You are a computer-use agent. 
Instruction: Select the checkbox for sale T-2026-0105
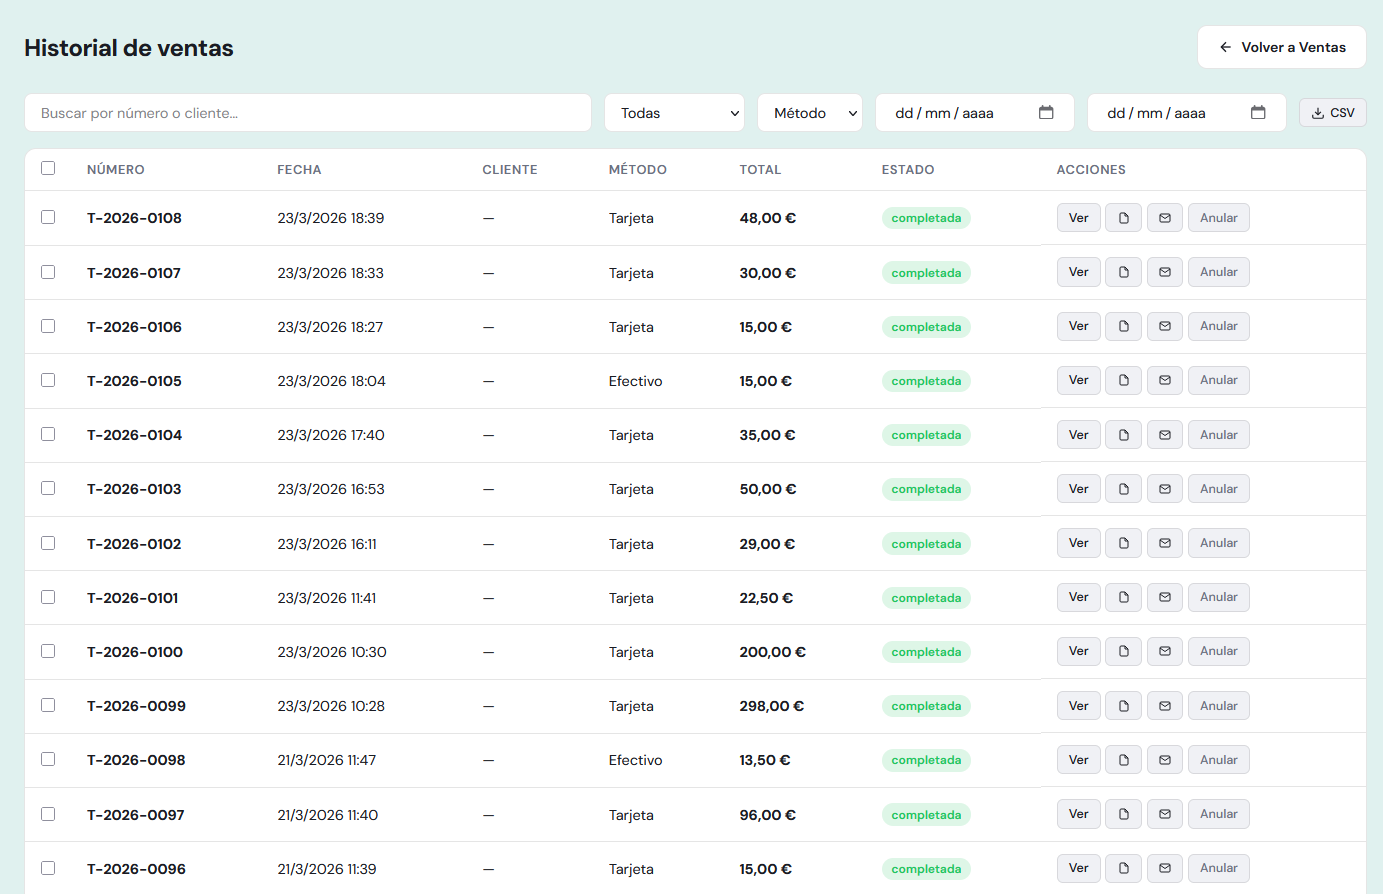pyautogui.click(x=48, y=379)
